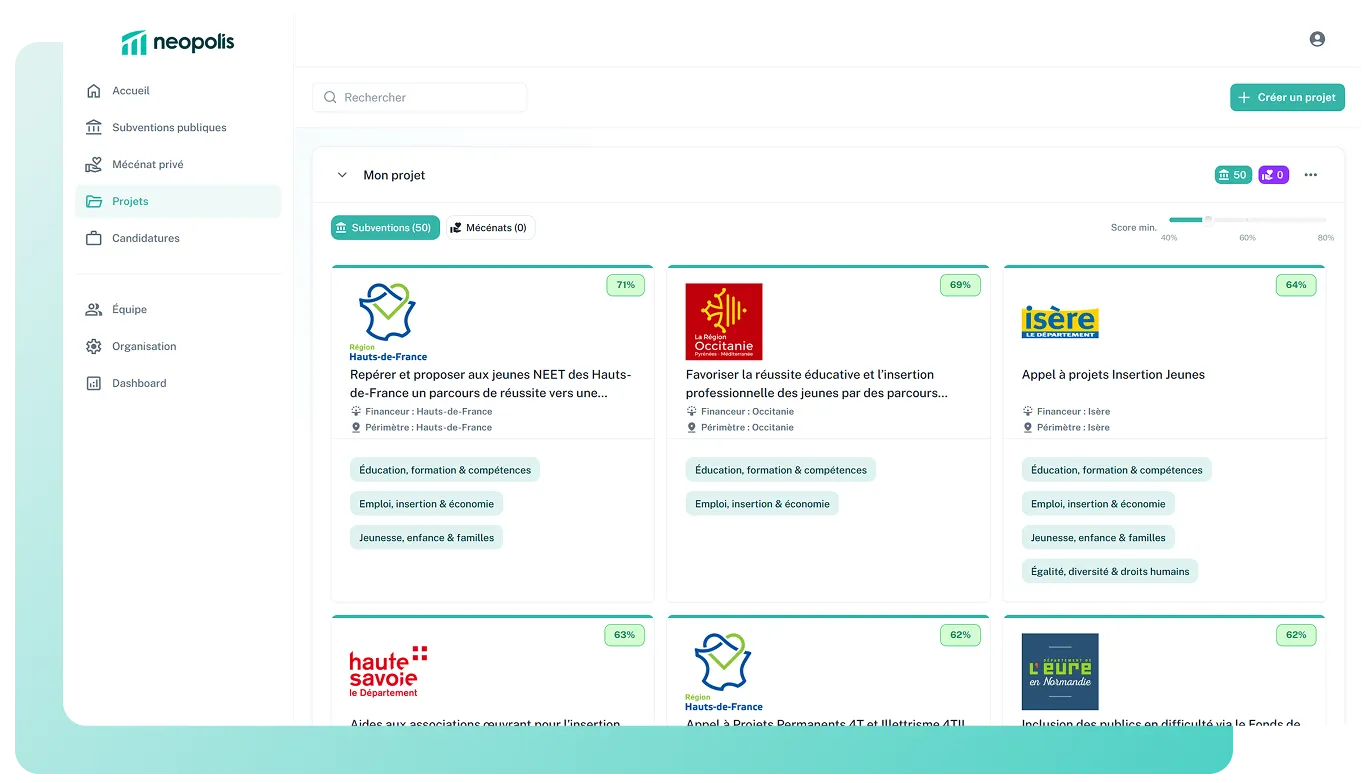Screen dimensions: 1365x783
Task: Click Financeur : Hauts-de-France text
Action: (429, 412)
